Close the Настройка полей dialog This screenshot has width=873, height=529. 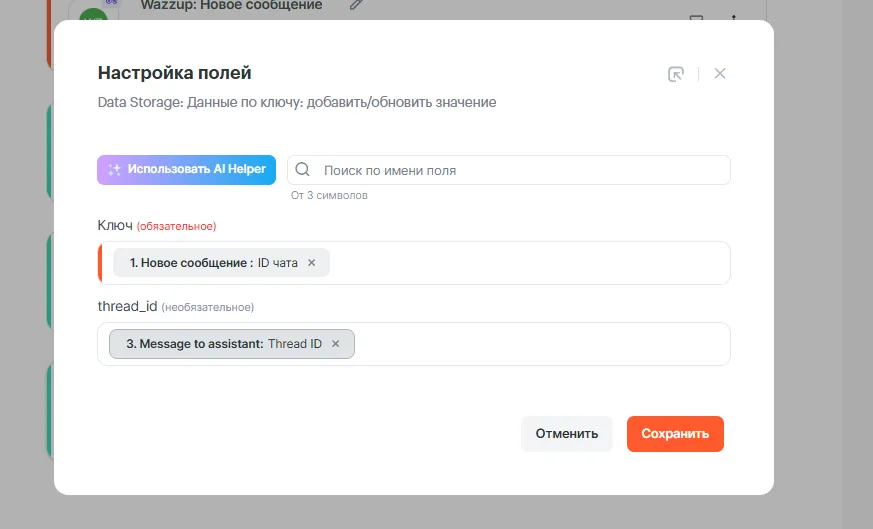pos(720,74)
